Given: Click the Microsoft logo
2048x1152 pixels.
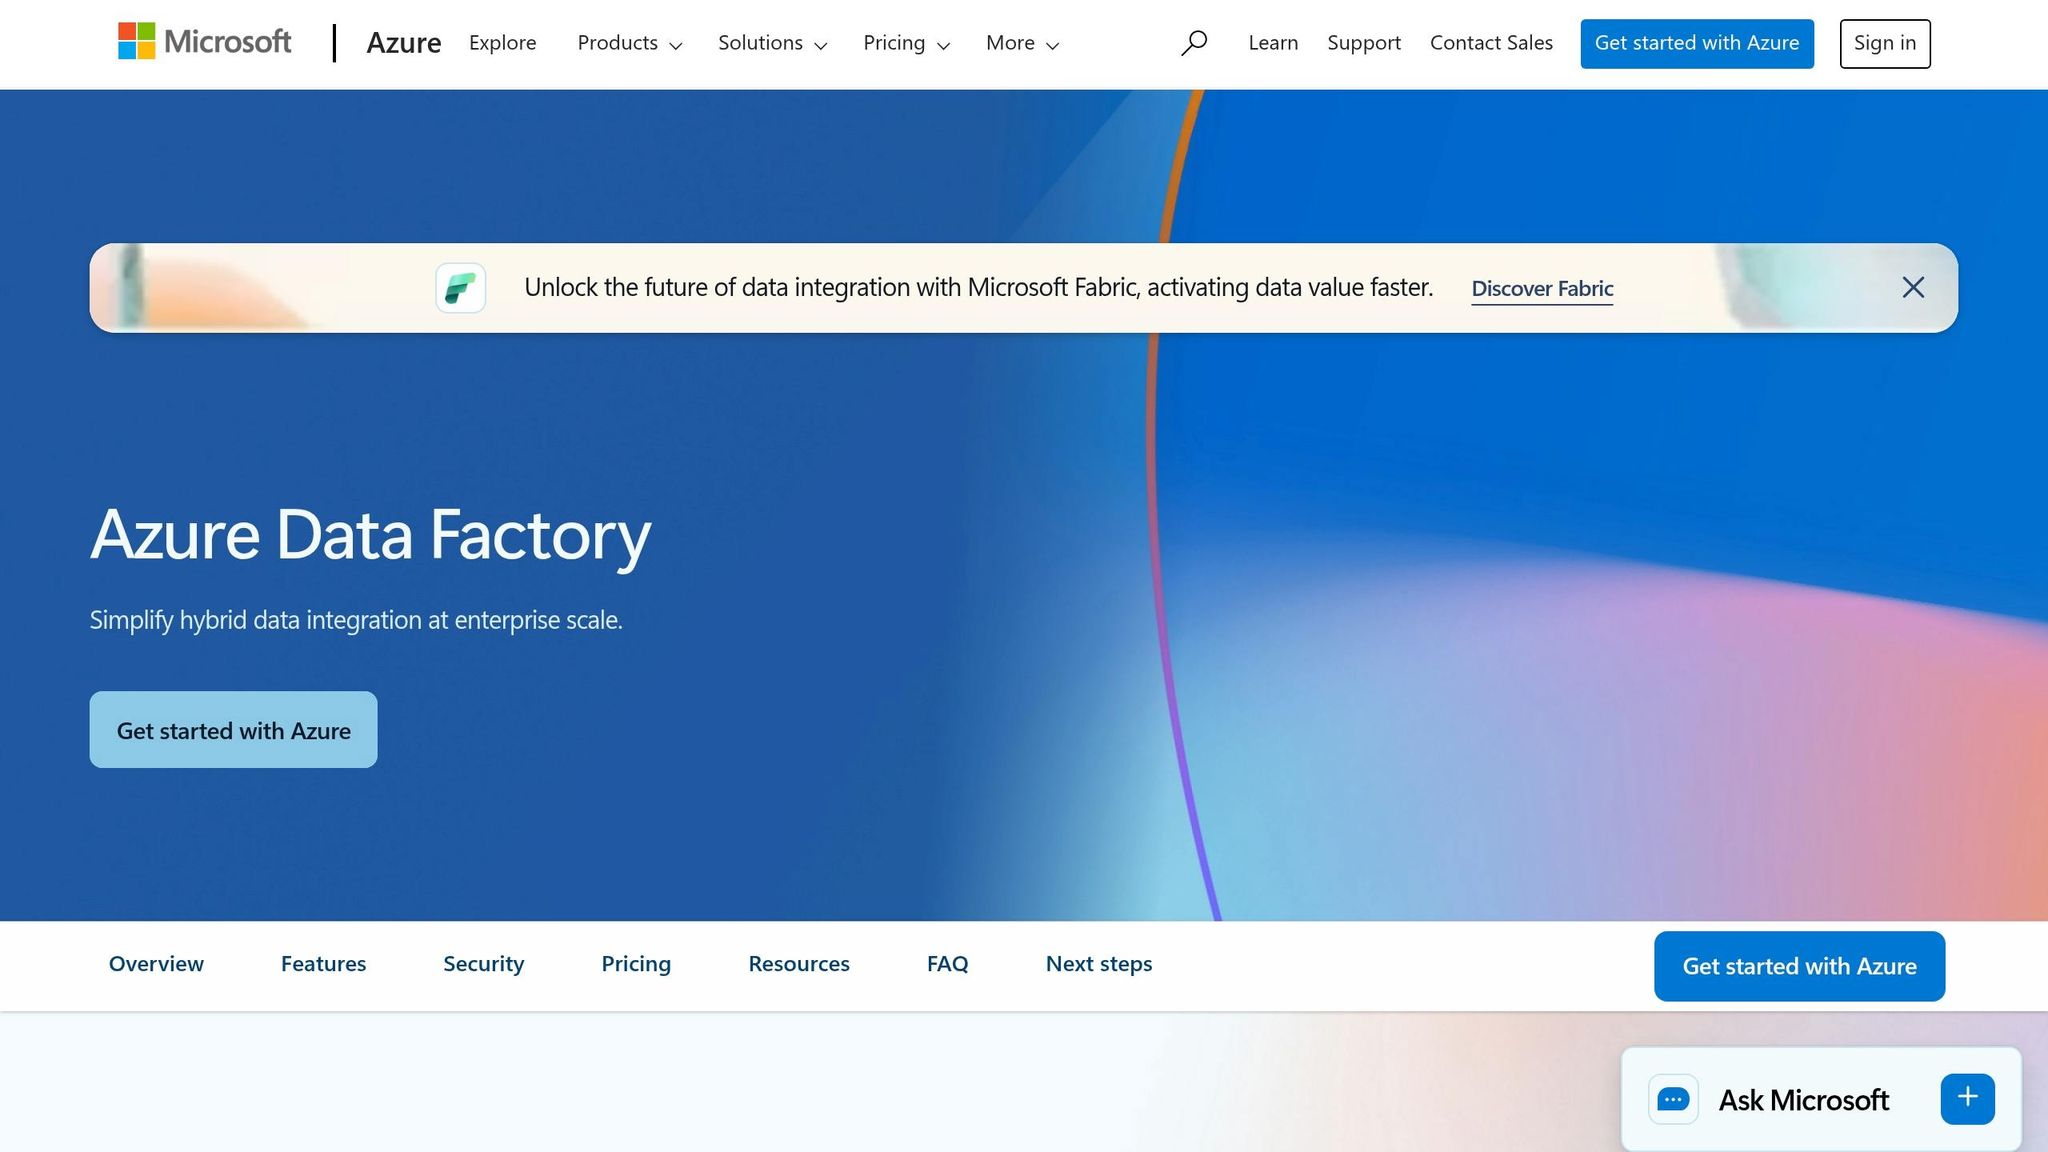Looking at the screenshot, I should 205,42.
